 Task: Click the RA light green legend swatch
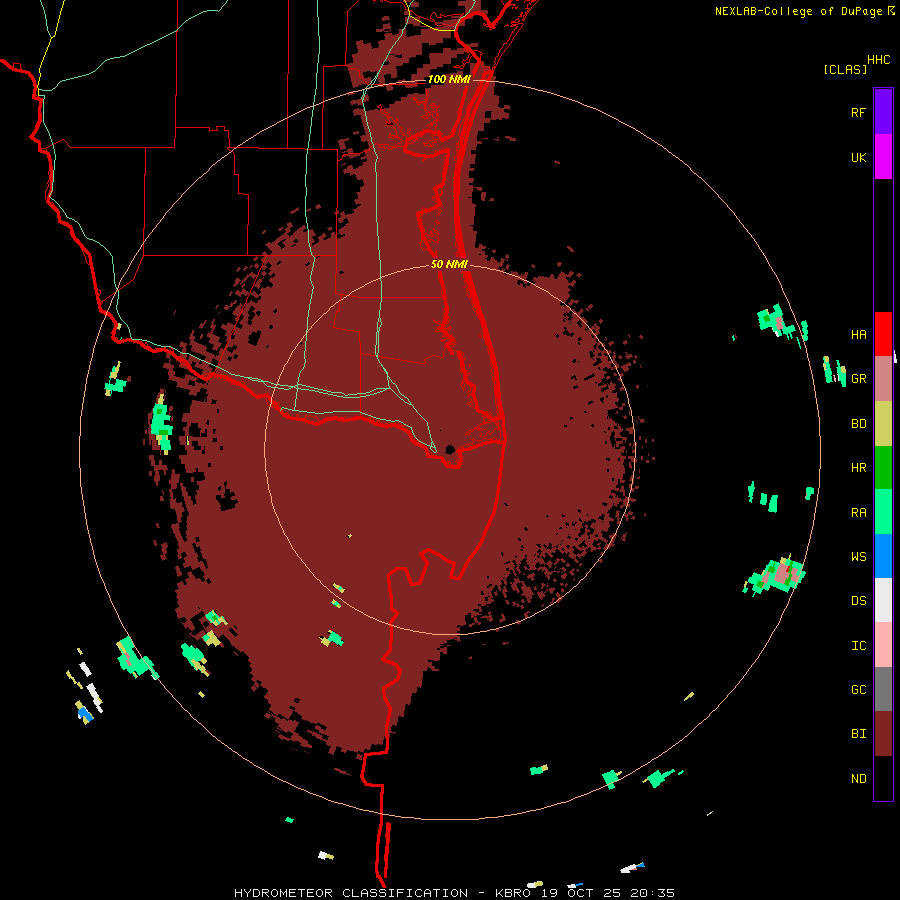[x=883, y=512]
